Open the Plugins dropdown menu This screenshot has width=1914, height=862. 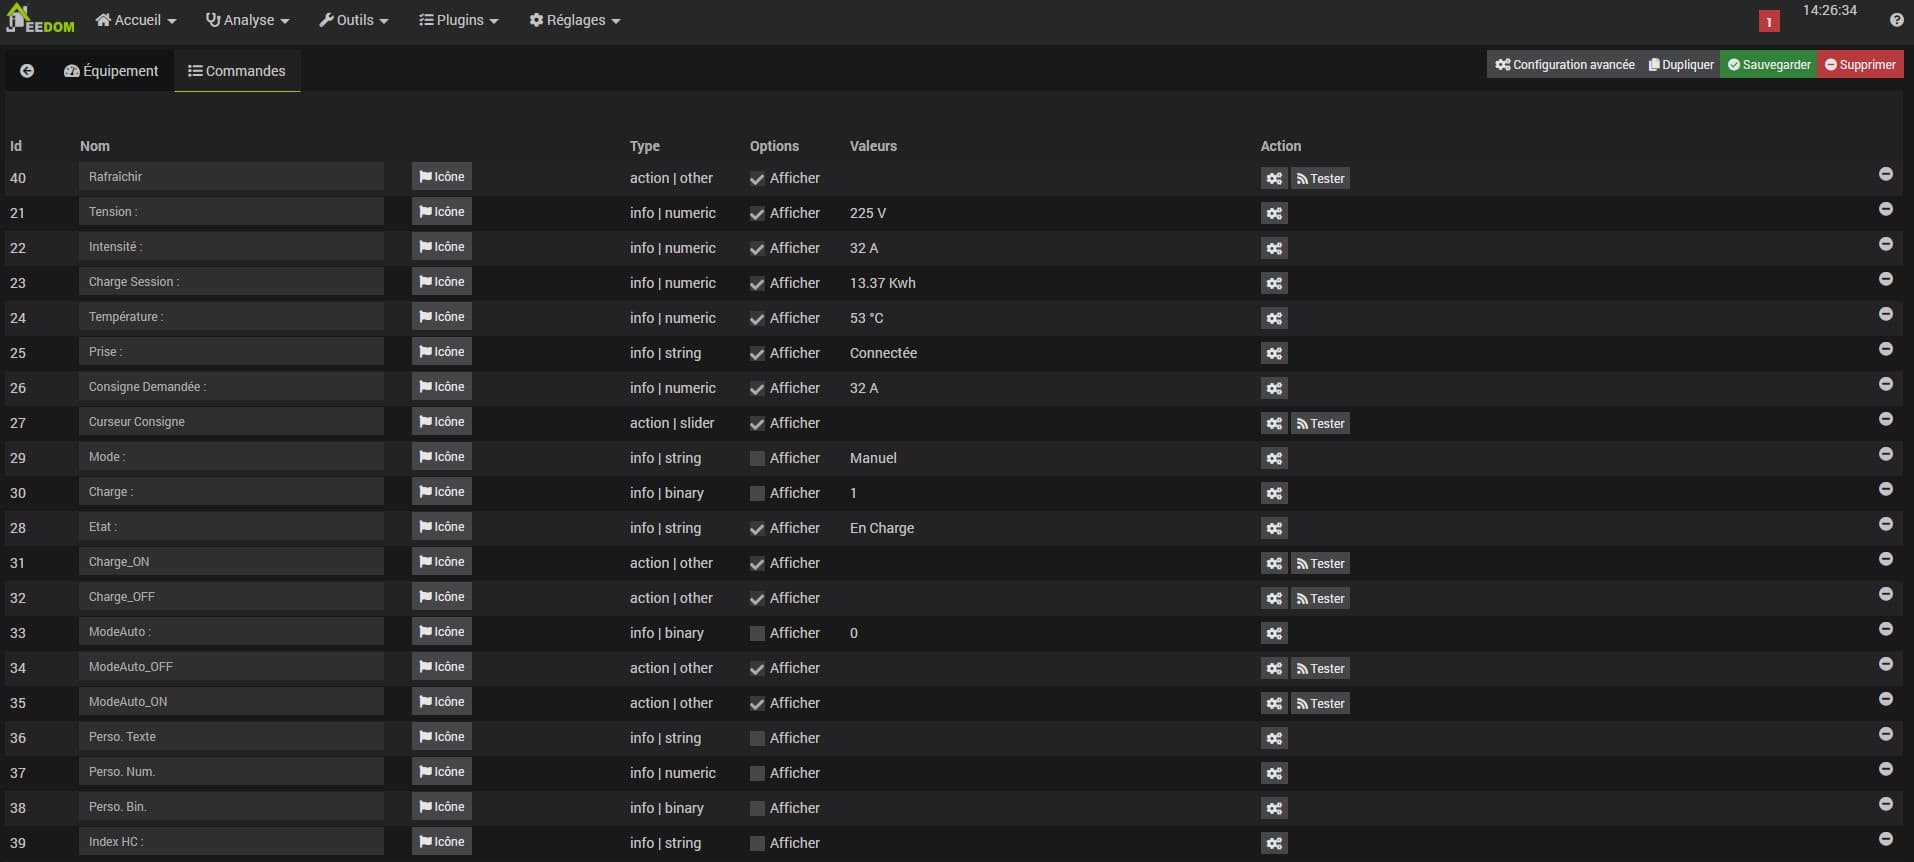(458, 20)
